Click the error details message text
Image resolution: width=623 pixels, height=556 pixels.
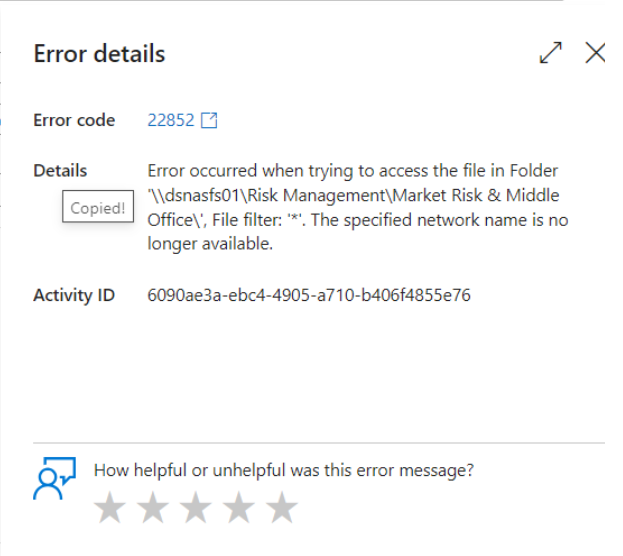[x=358, y=207]
